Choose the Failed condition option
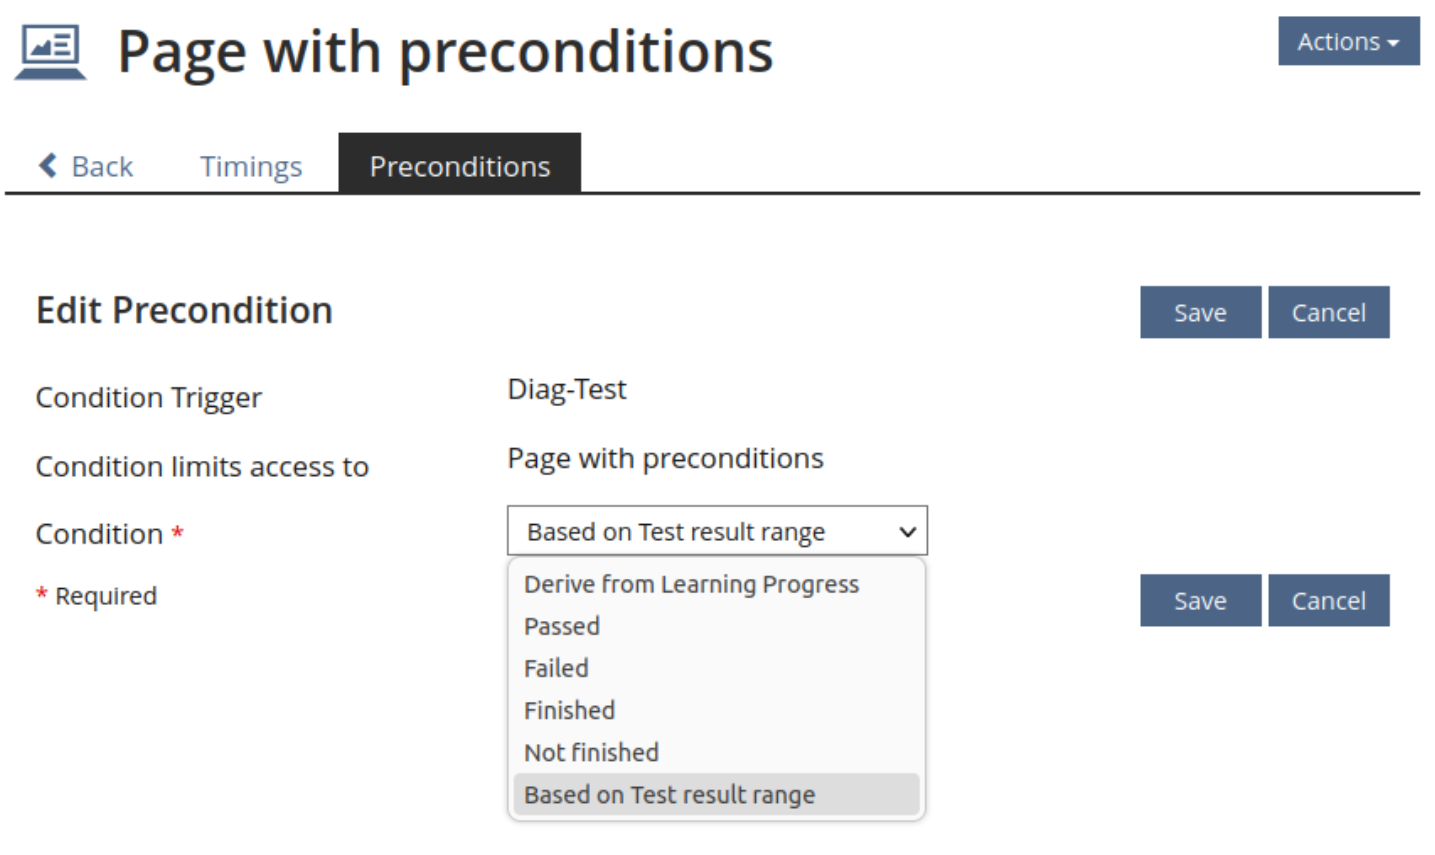 tap(556, 668)
